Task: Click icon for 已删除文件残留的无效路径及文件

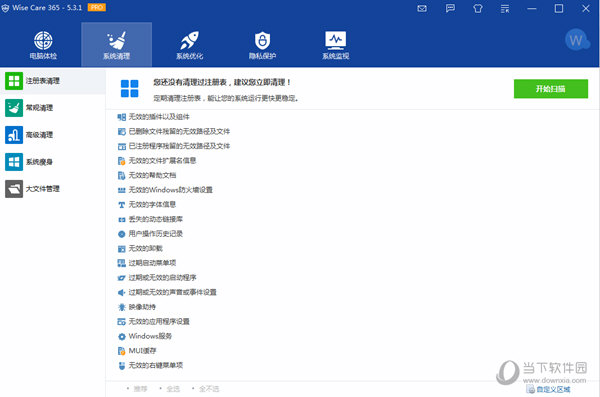Action: click(x=122, y=132)
